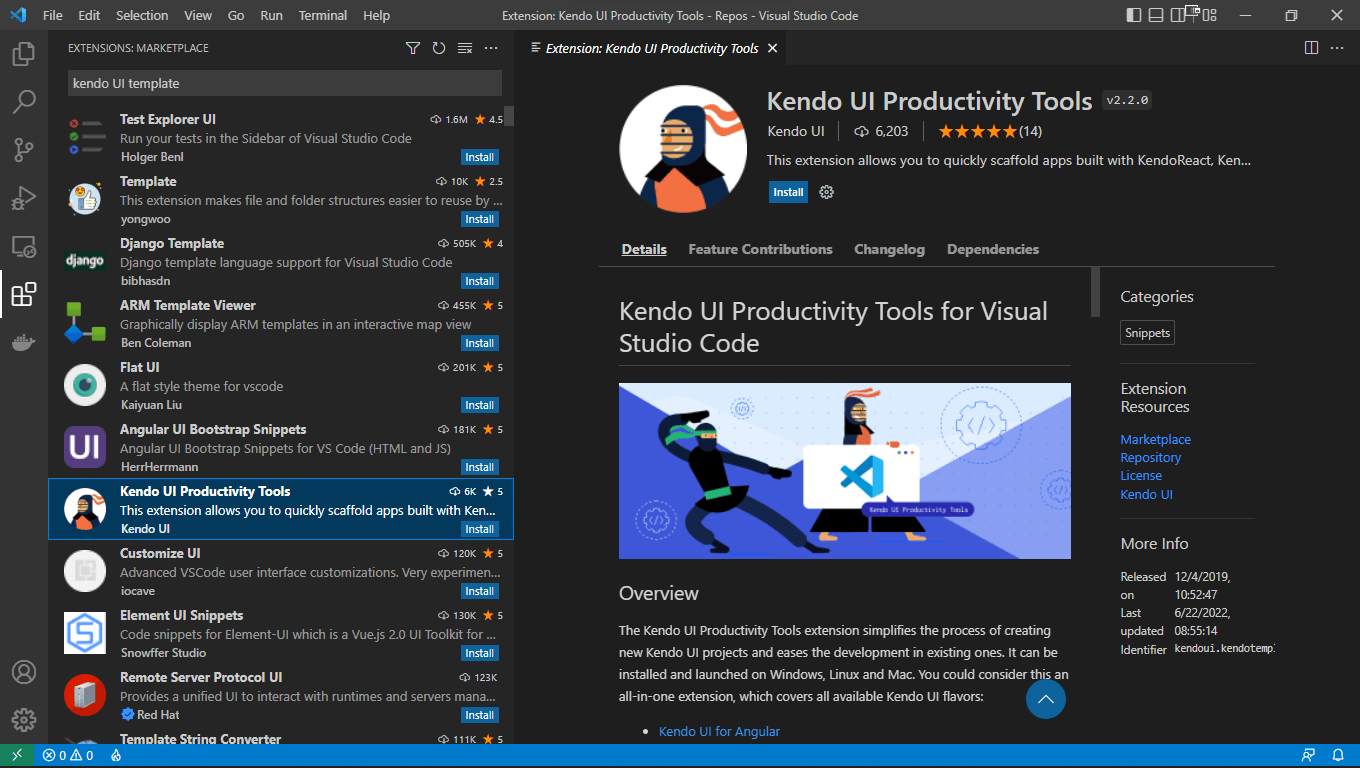
Task: Select the Details tab
Action: (644, 249)
